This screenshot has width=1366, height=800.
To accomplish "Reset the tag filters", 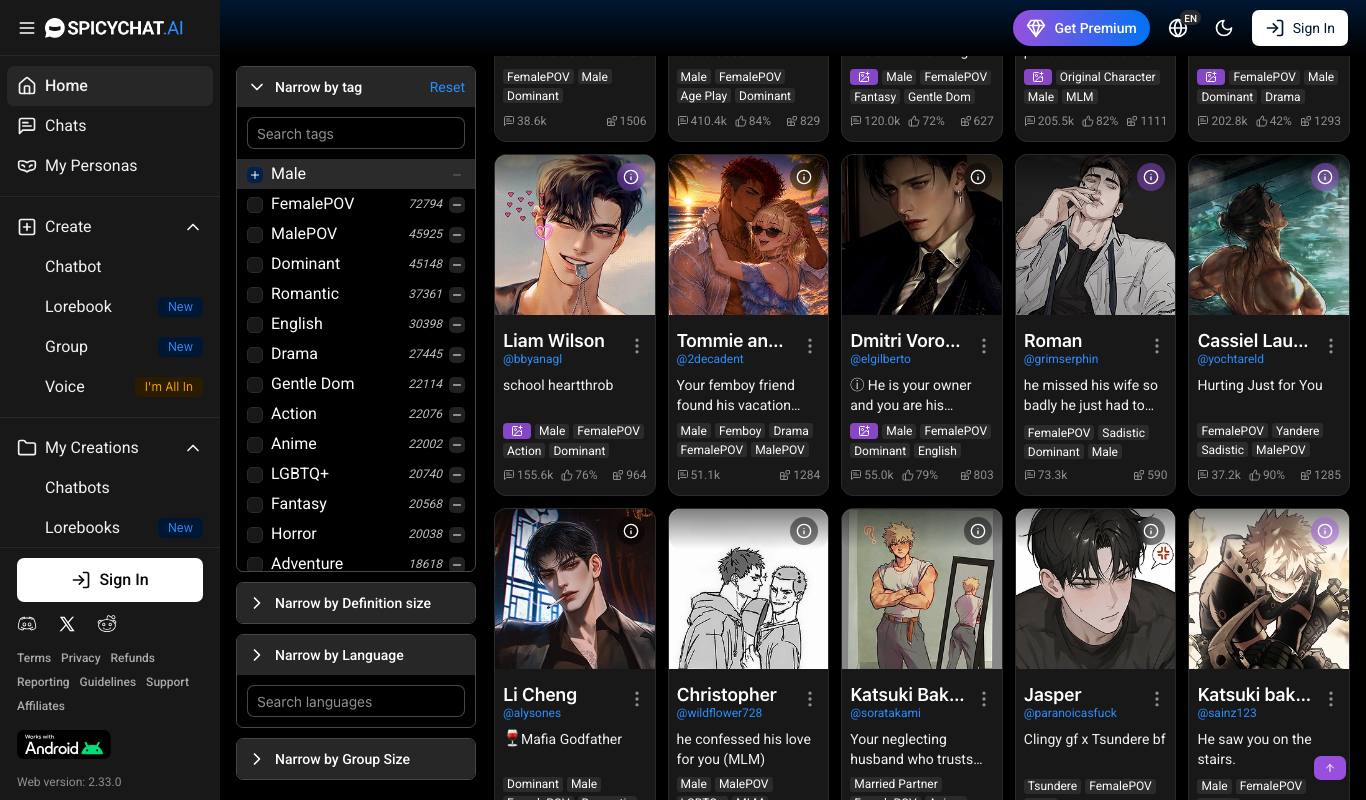I will 447,87.
